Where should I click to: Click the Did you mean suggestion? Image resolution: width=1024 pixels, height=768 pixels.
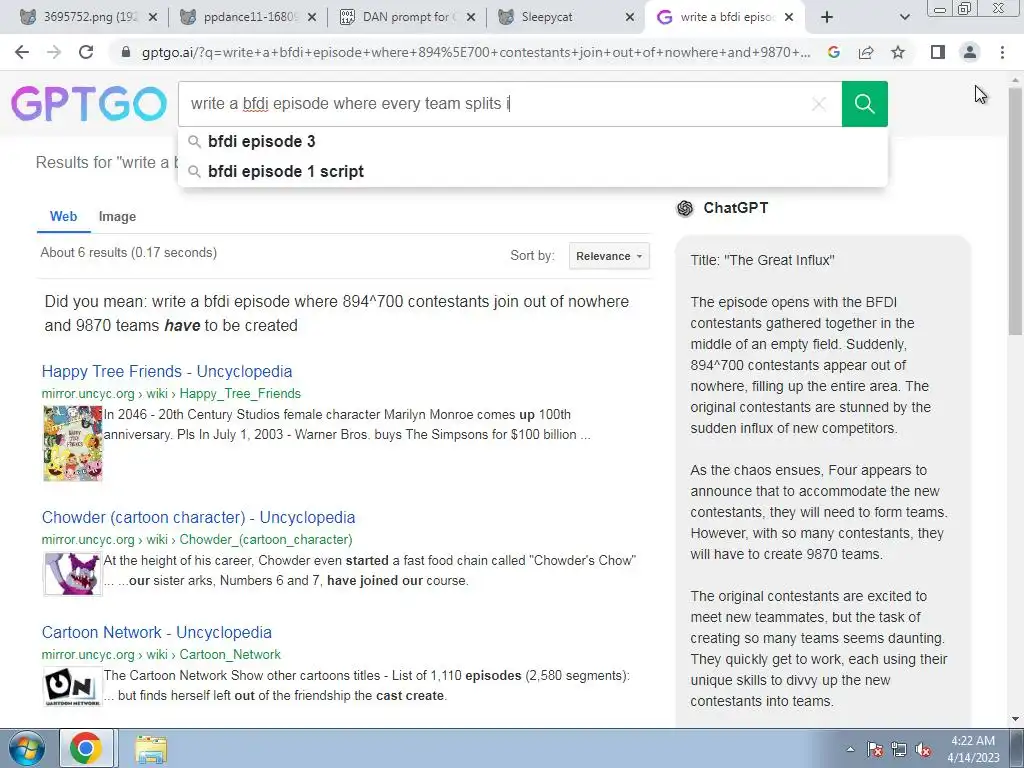(336, 313)
